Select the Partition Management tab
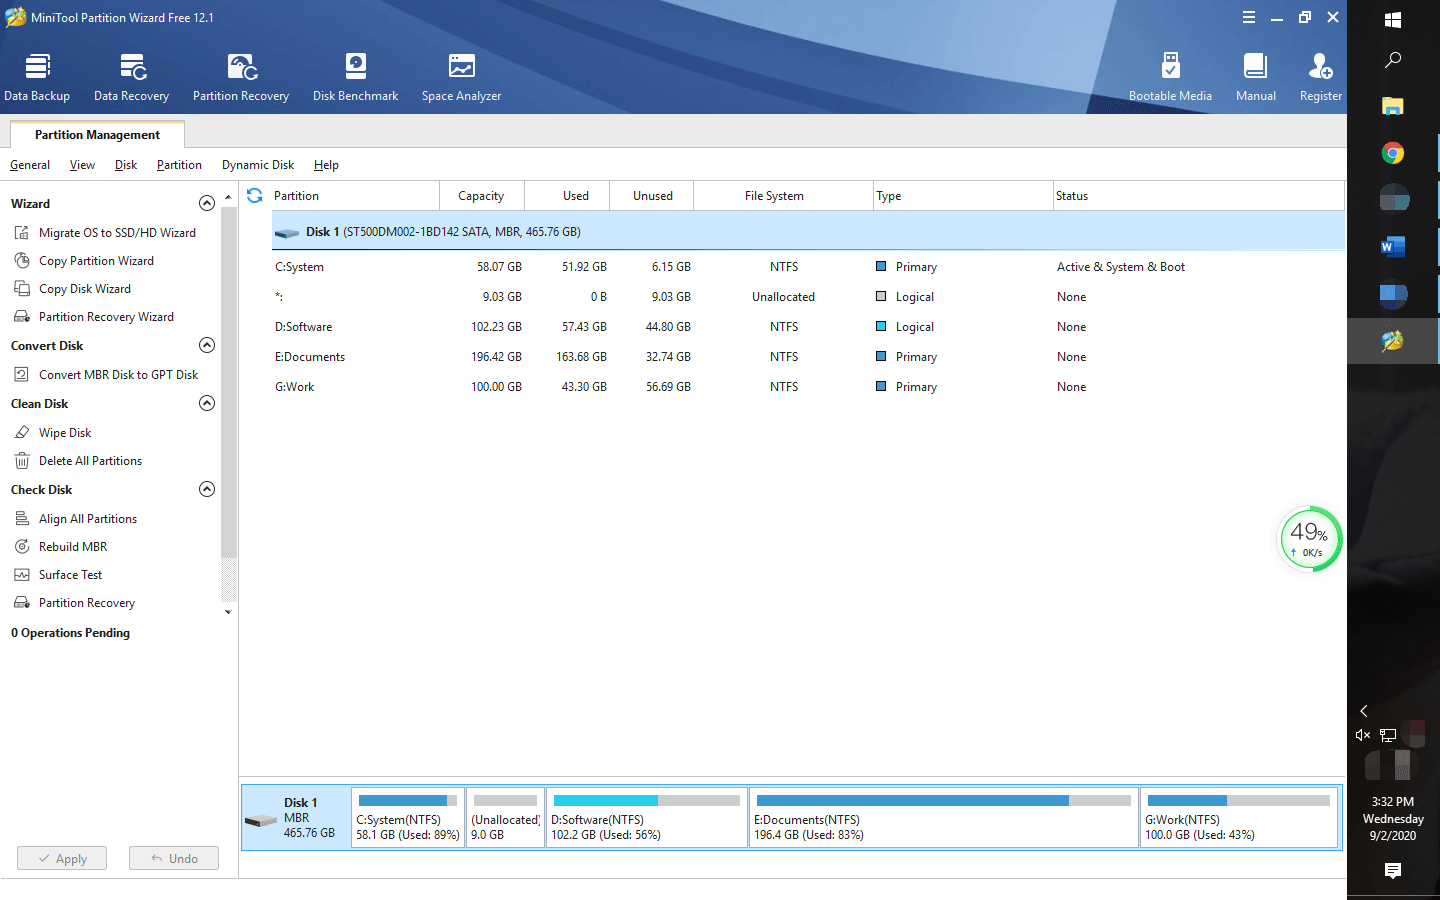The image size is (1440, 900). [x=97, y=135]
